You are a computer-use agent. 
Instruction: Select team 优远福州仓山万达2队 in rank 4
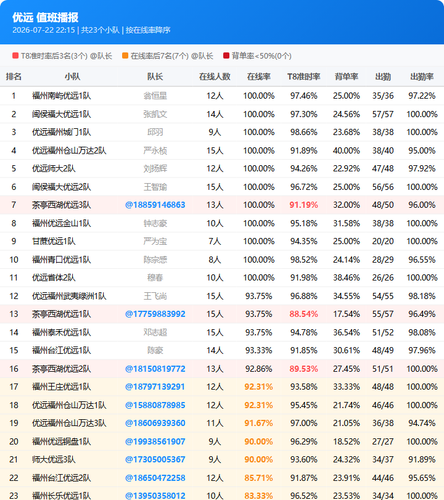tap(69, 150)
